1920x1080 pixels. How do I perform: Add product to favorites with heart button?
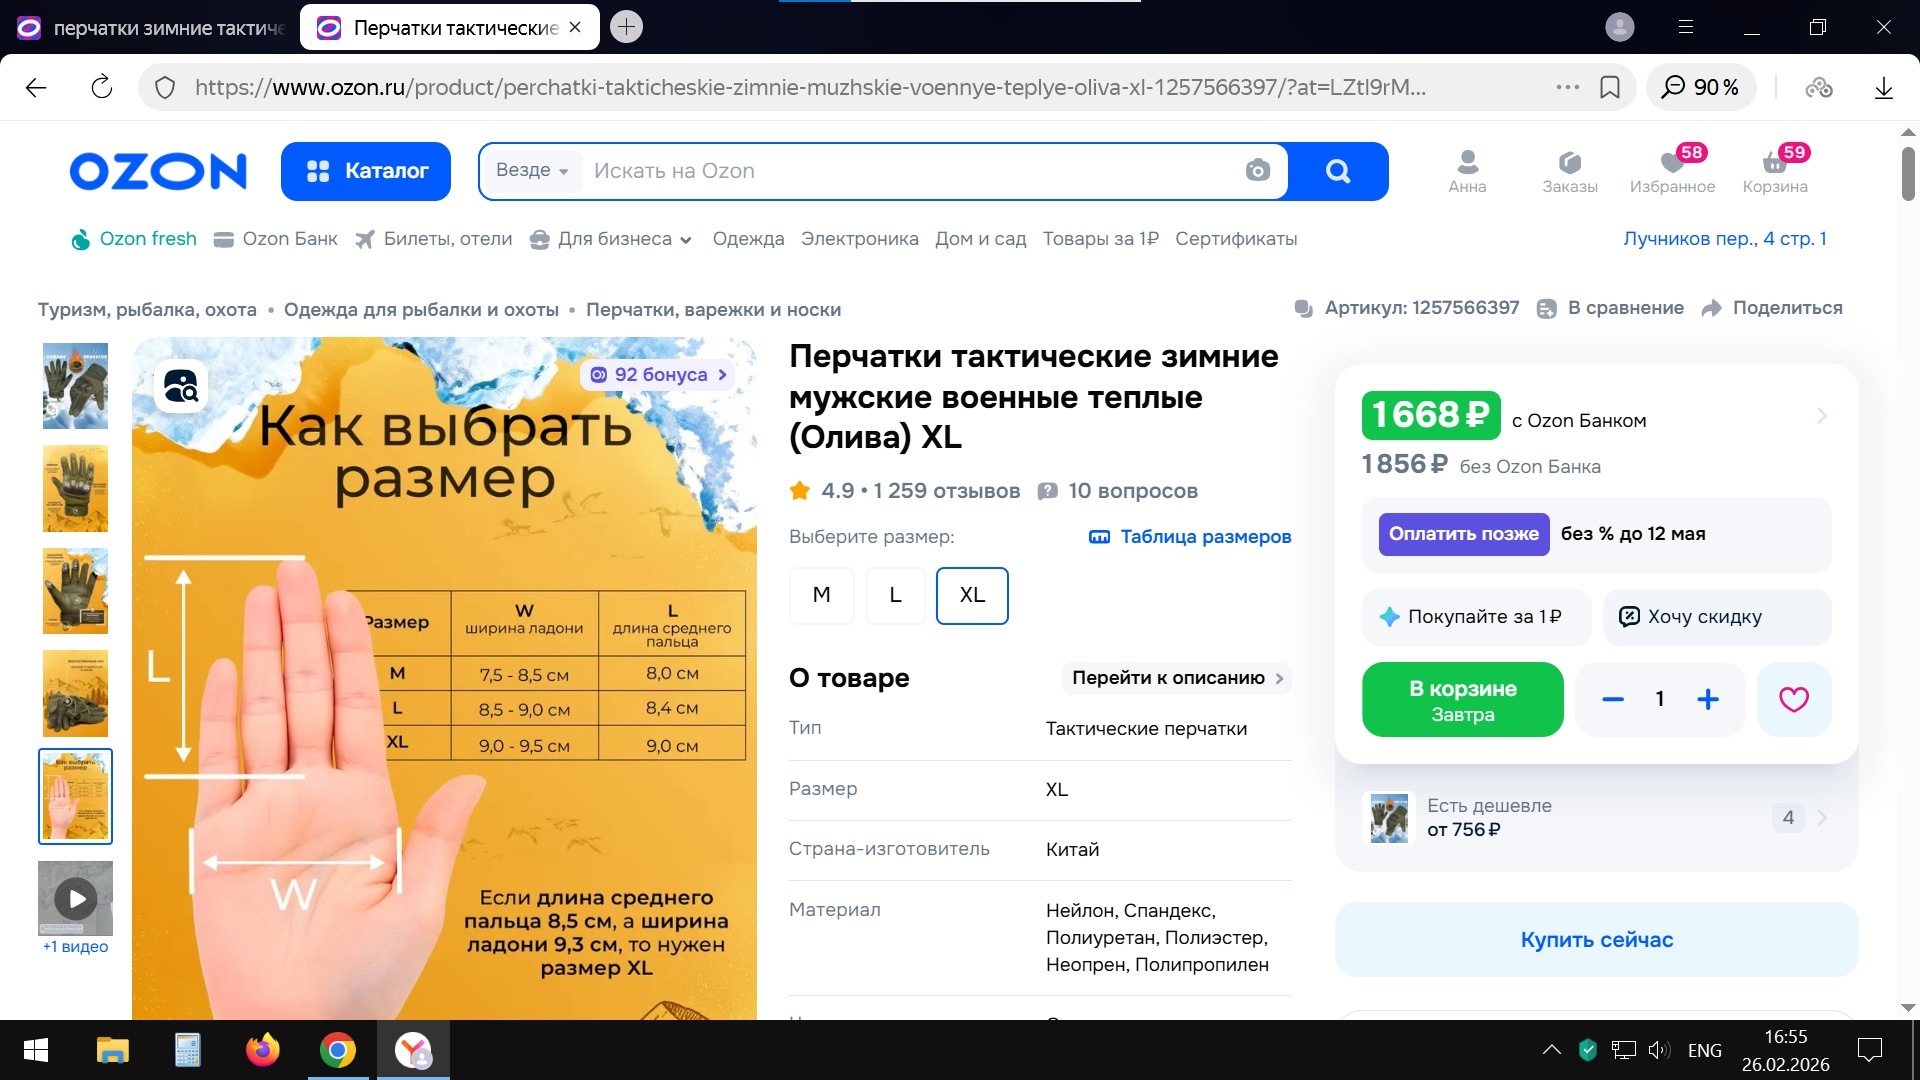[x=1793, y=700]
